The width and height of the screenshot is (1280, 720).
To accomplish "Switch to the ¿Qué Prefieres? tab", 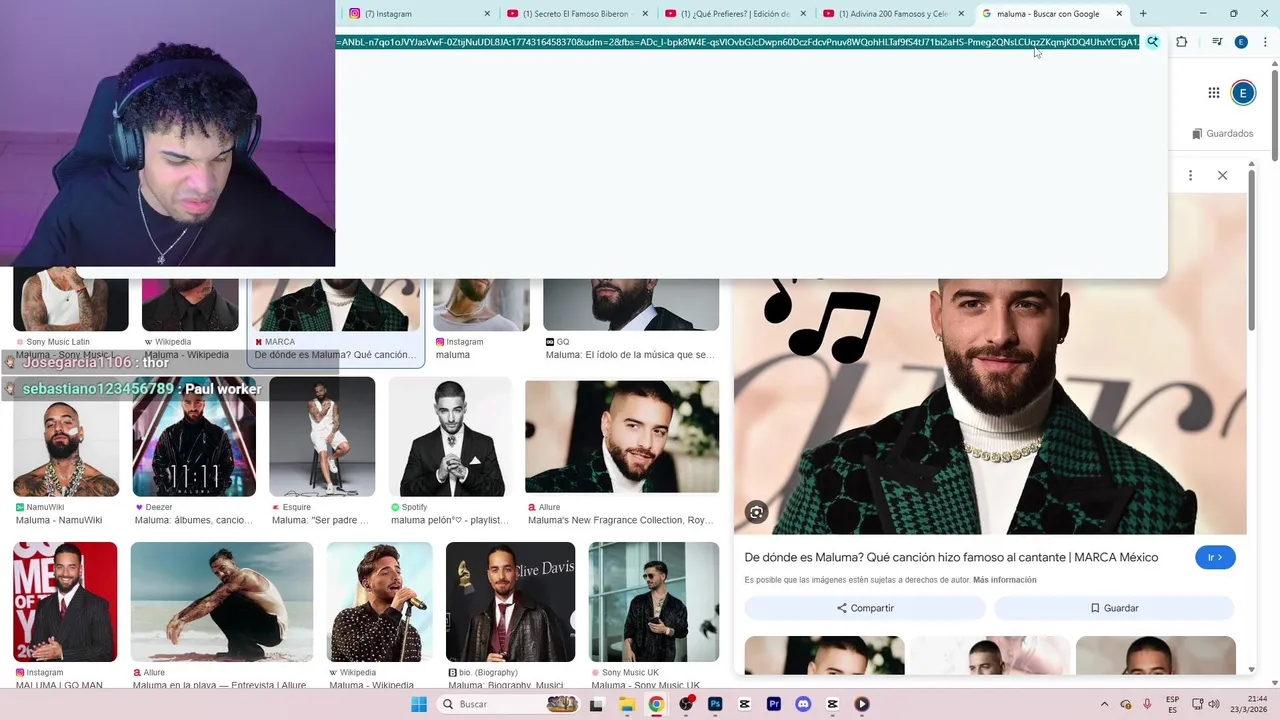I will 734,14.
